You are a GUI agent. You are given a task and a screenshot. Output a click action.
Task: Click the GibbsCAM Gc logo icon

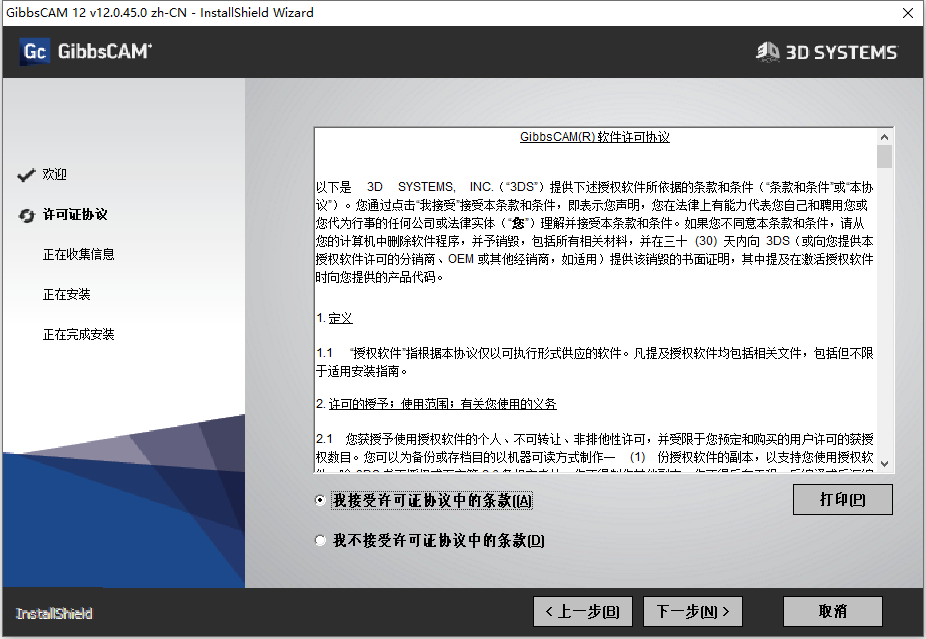tap(34, 51)
